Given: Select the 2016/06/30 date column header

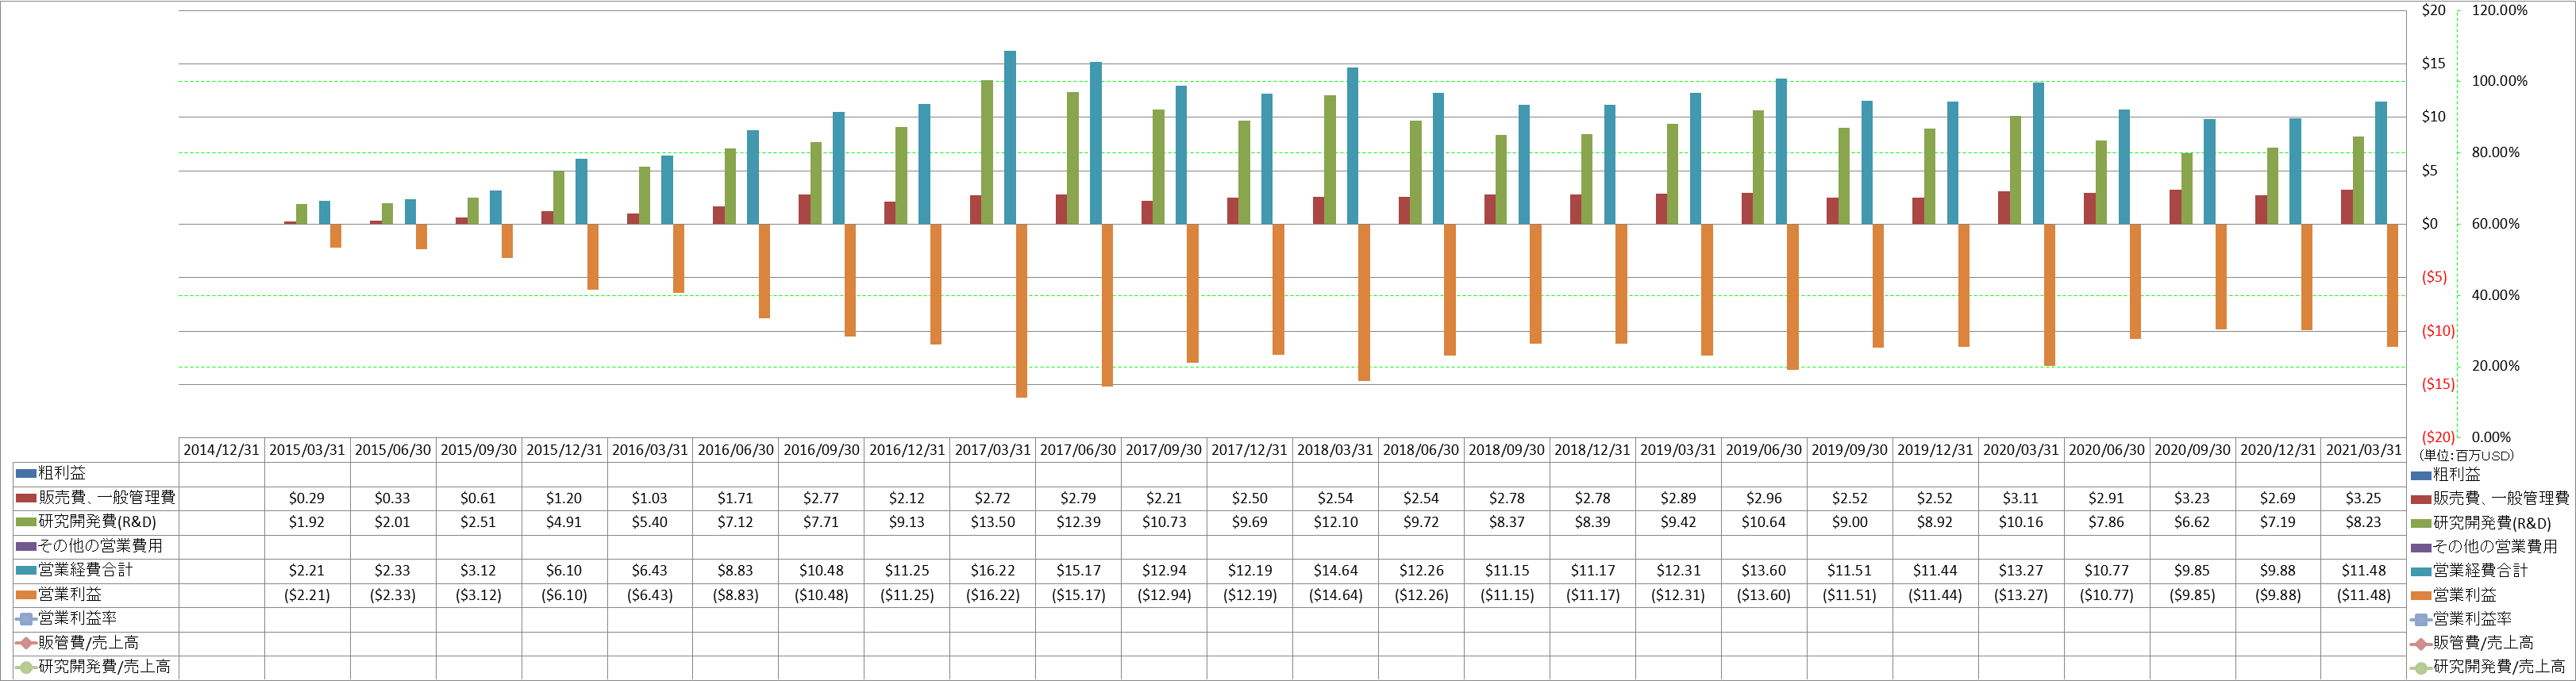Looking at the screenshot, I should 736,450.
